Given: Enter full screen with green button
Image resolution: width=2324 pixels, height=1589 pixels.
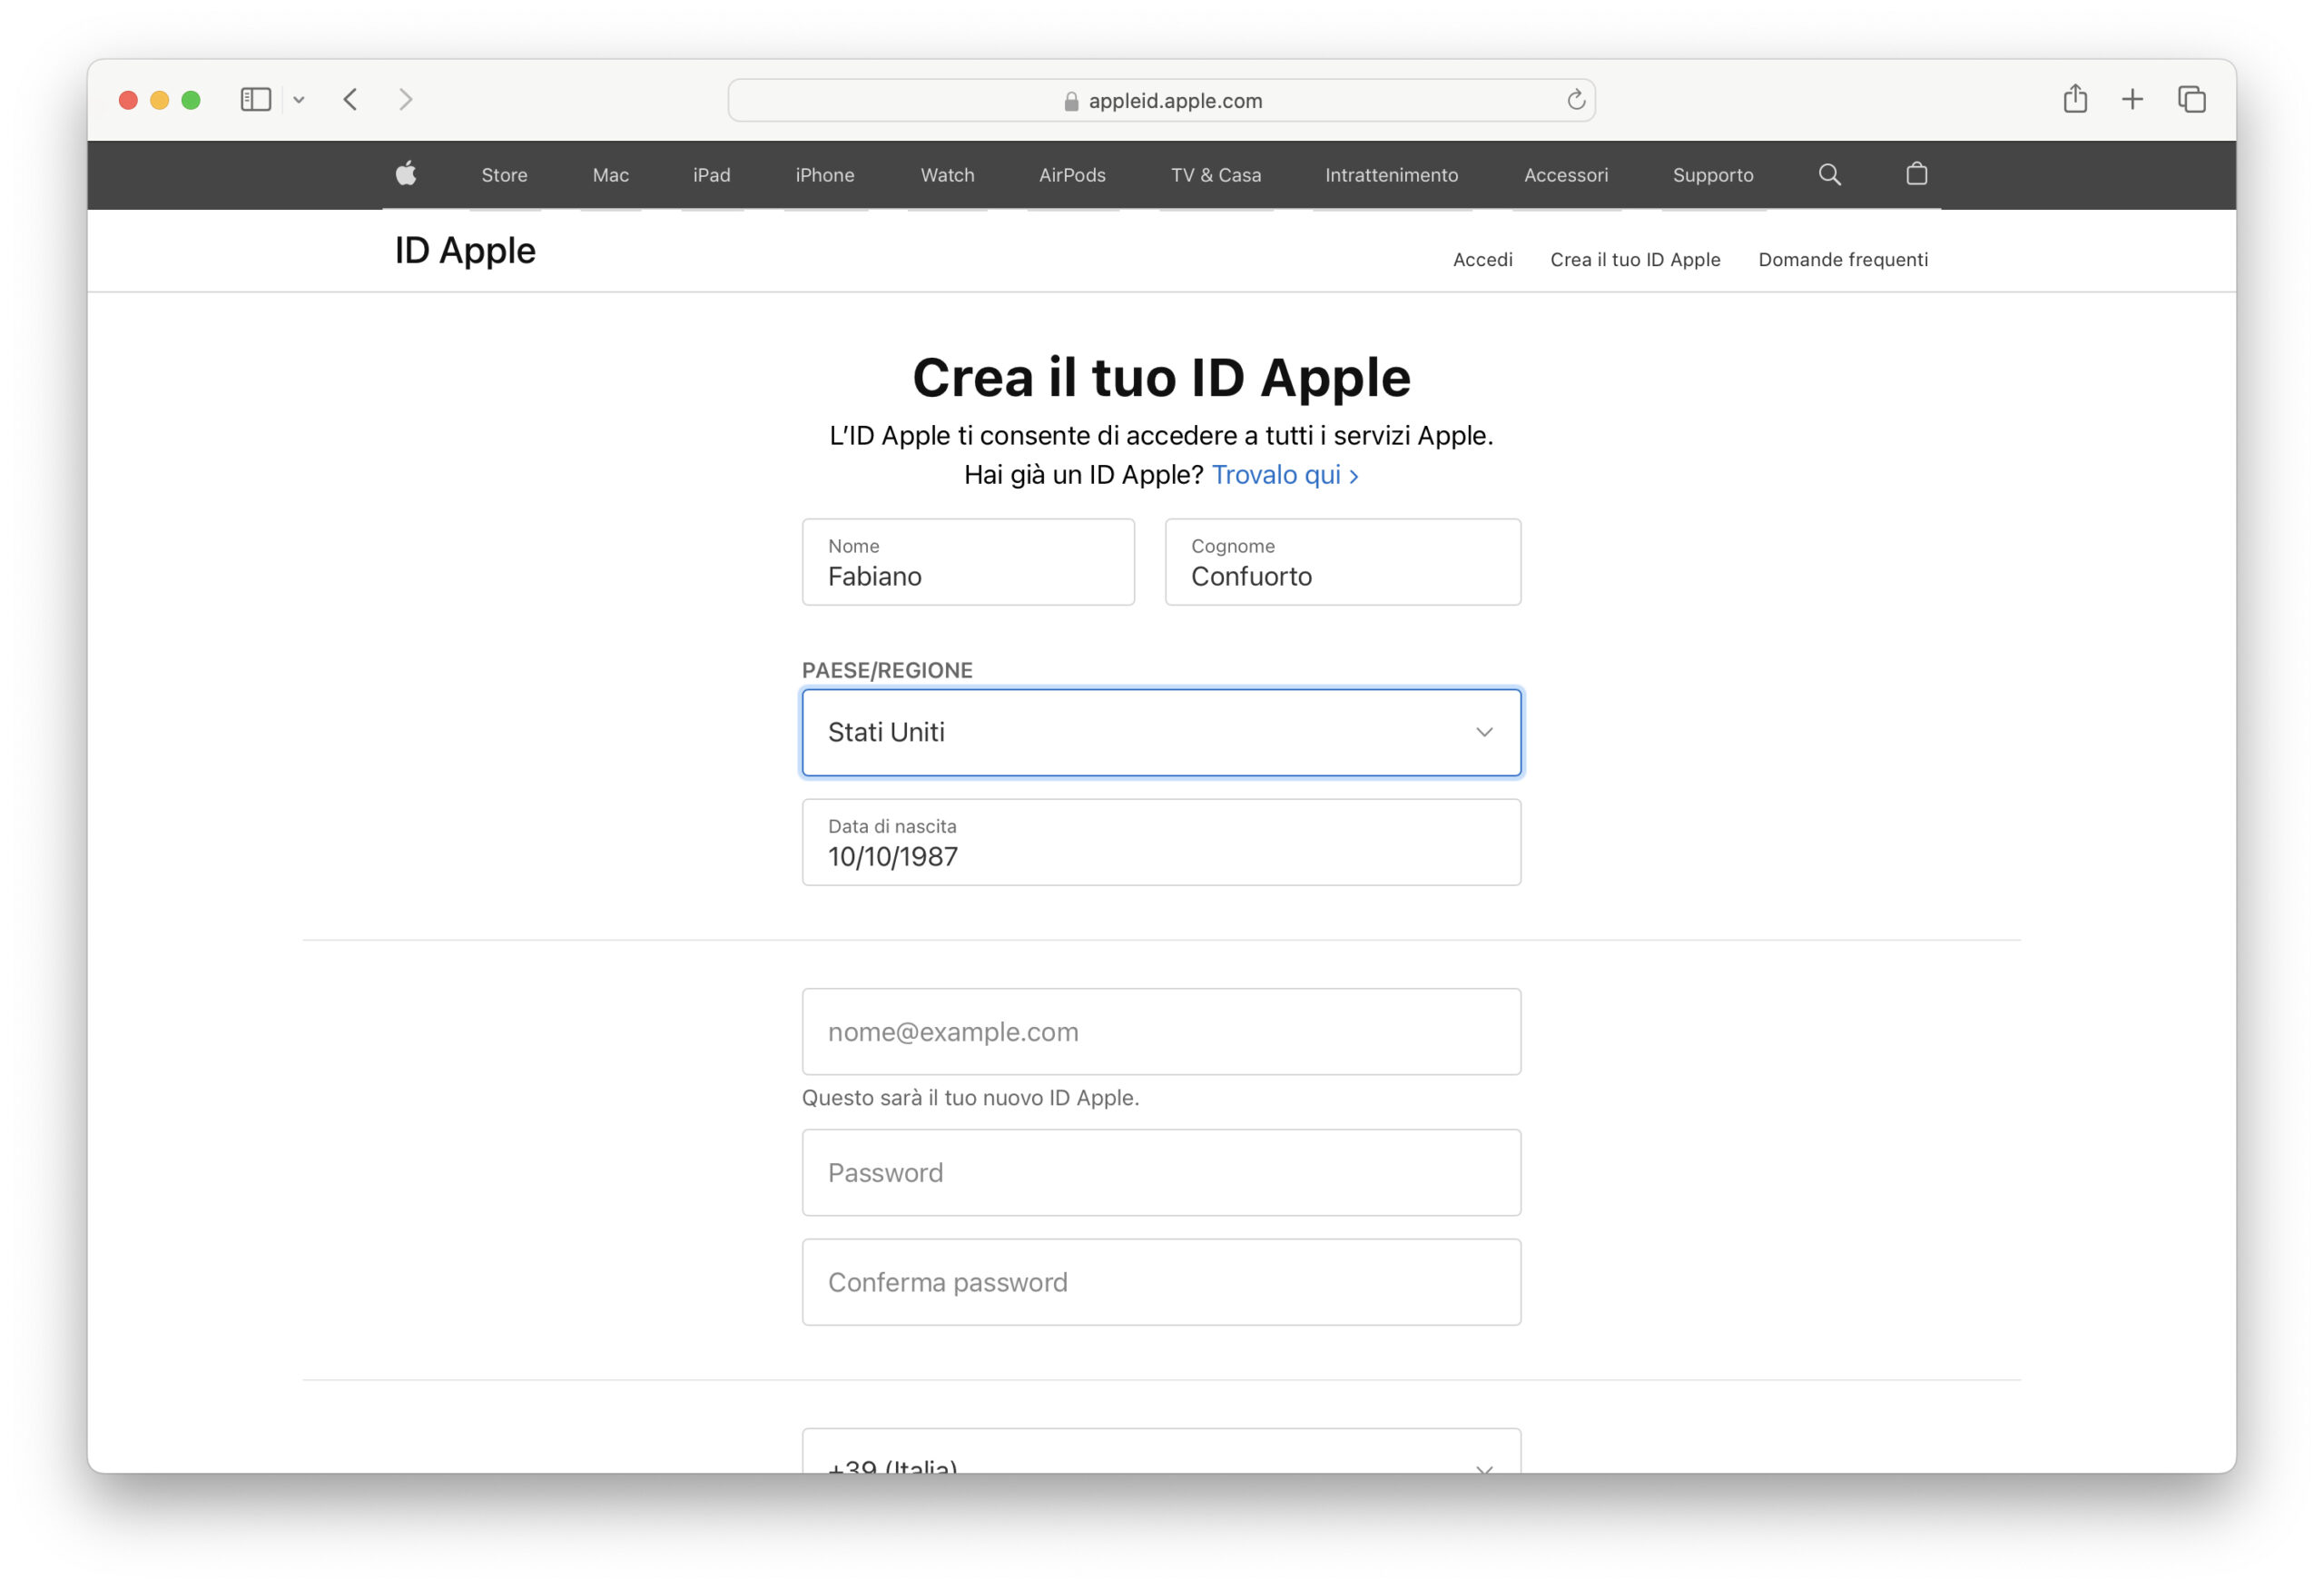Looking at the screenshot, I should [x=191, y=100].
